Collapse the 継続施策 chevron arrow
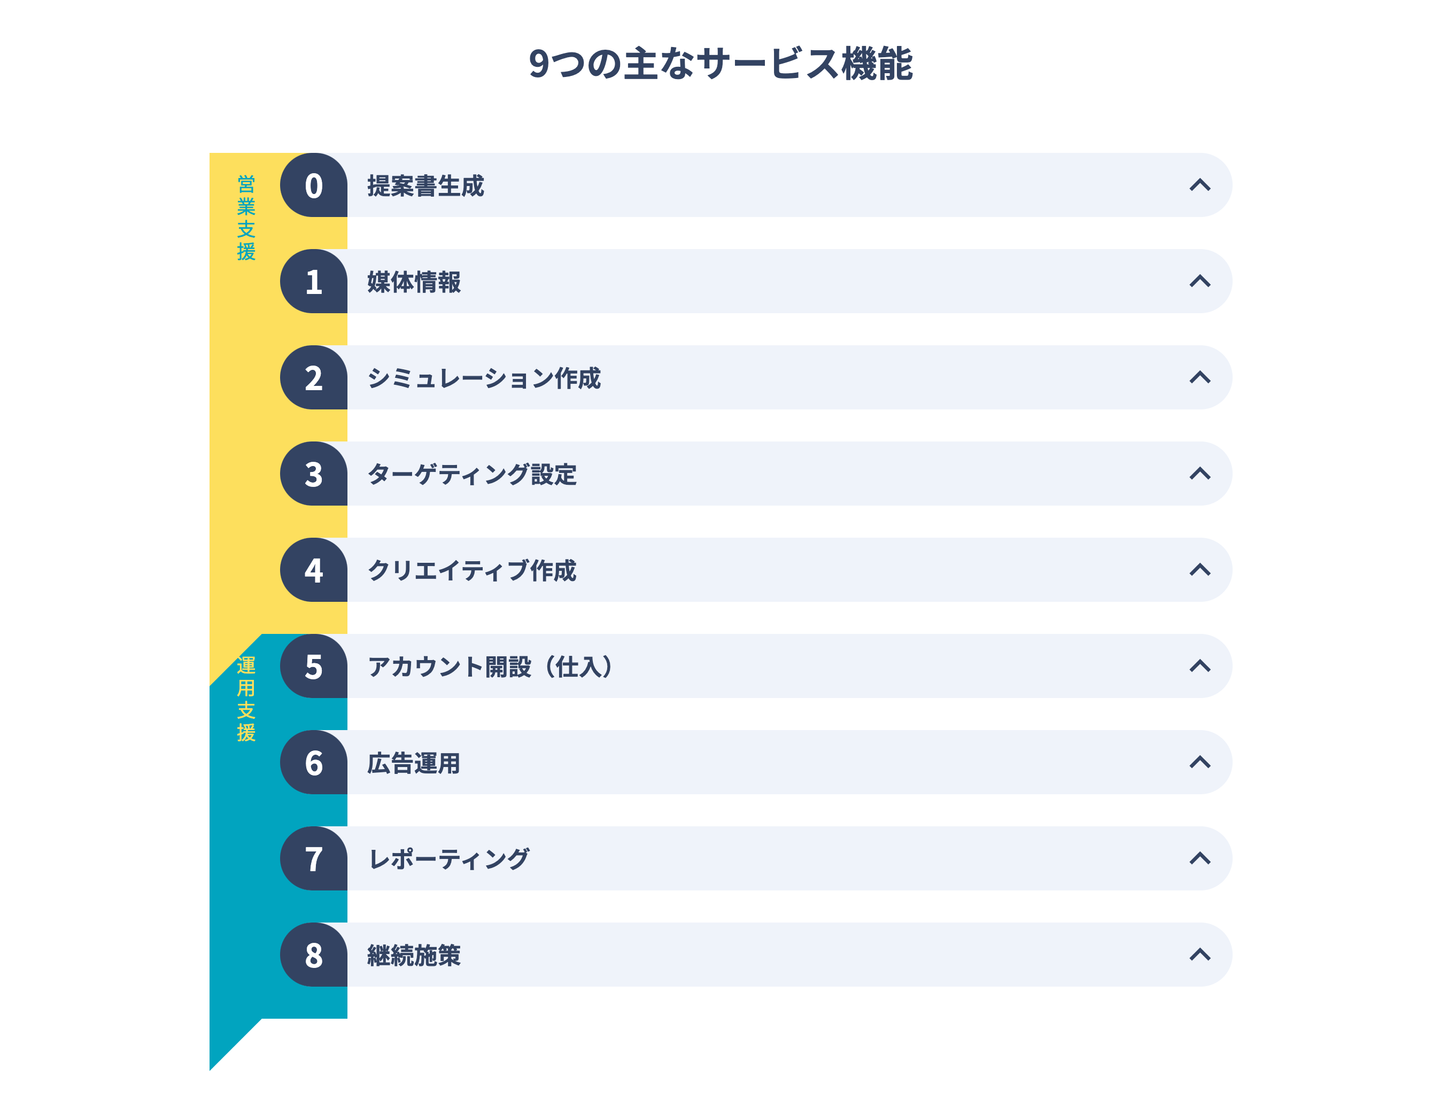This screenshot has width=1440, height=1116. tap(1200, 954)
